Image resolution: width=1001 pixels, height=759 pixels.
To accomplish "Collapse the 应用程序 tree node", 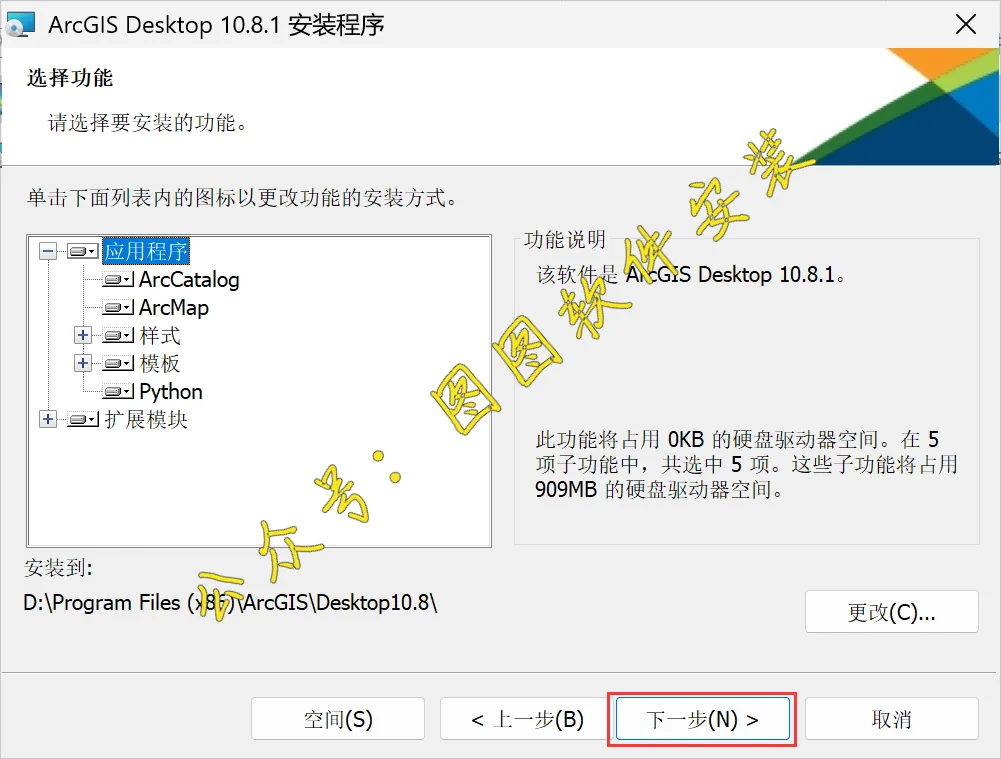I will pos(48,251).
